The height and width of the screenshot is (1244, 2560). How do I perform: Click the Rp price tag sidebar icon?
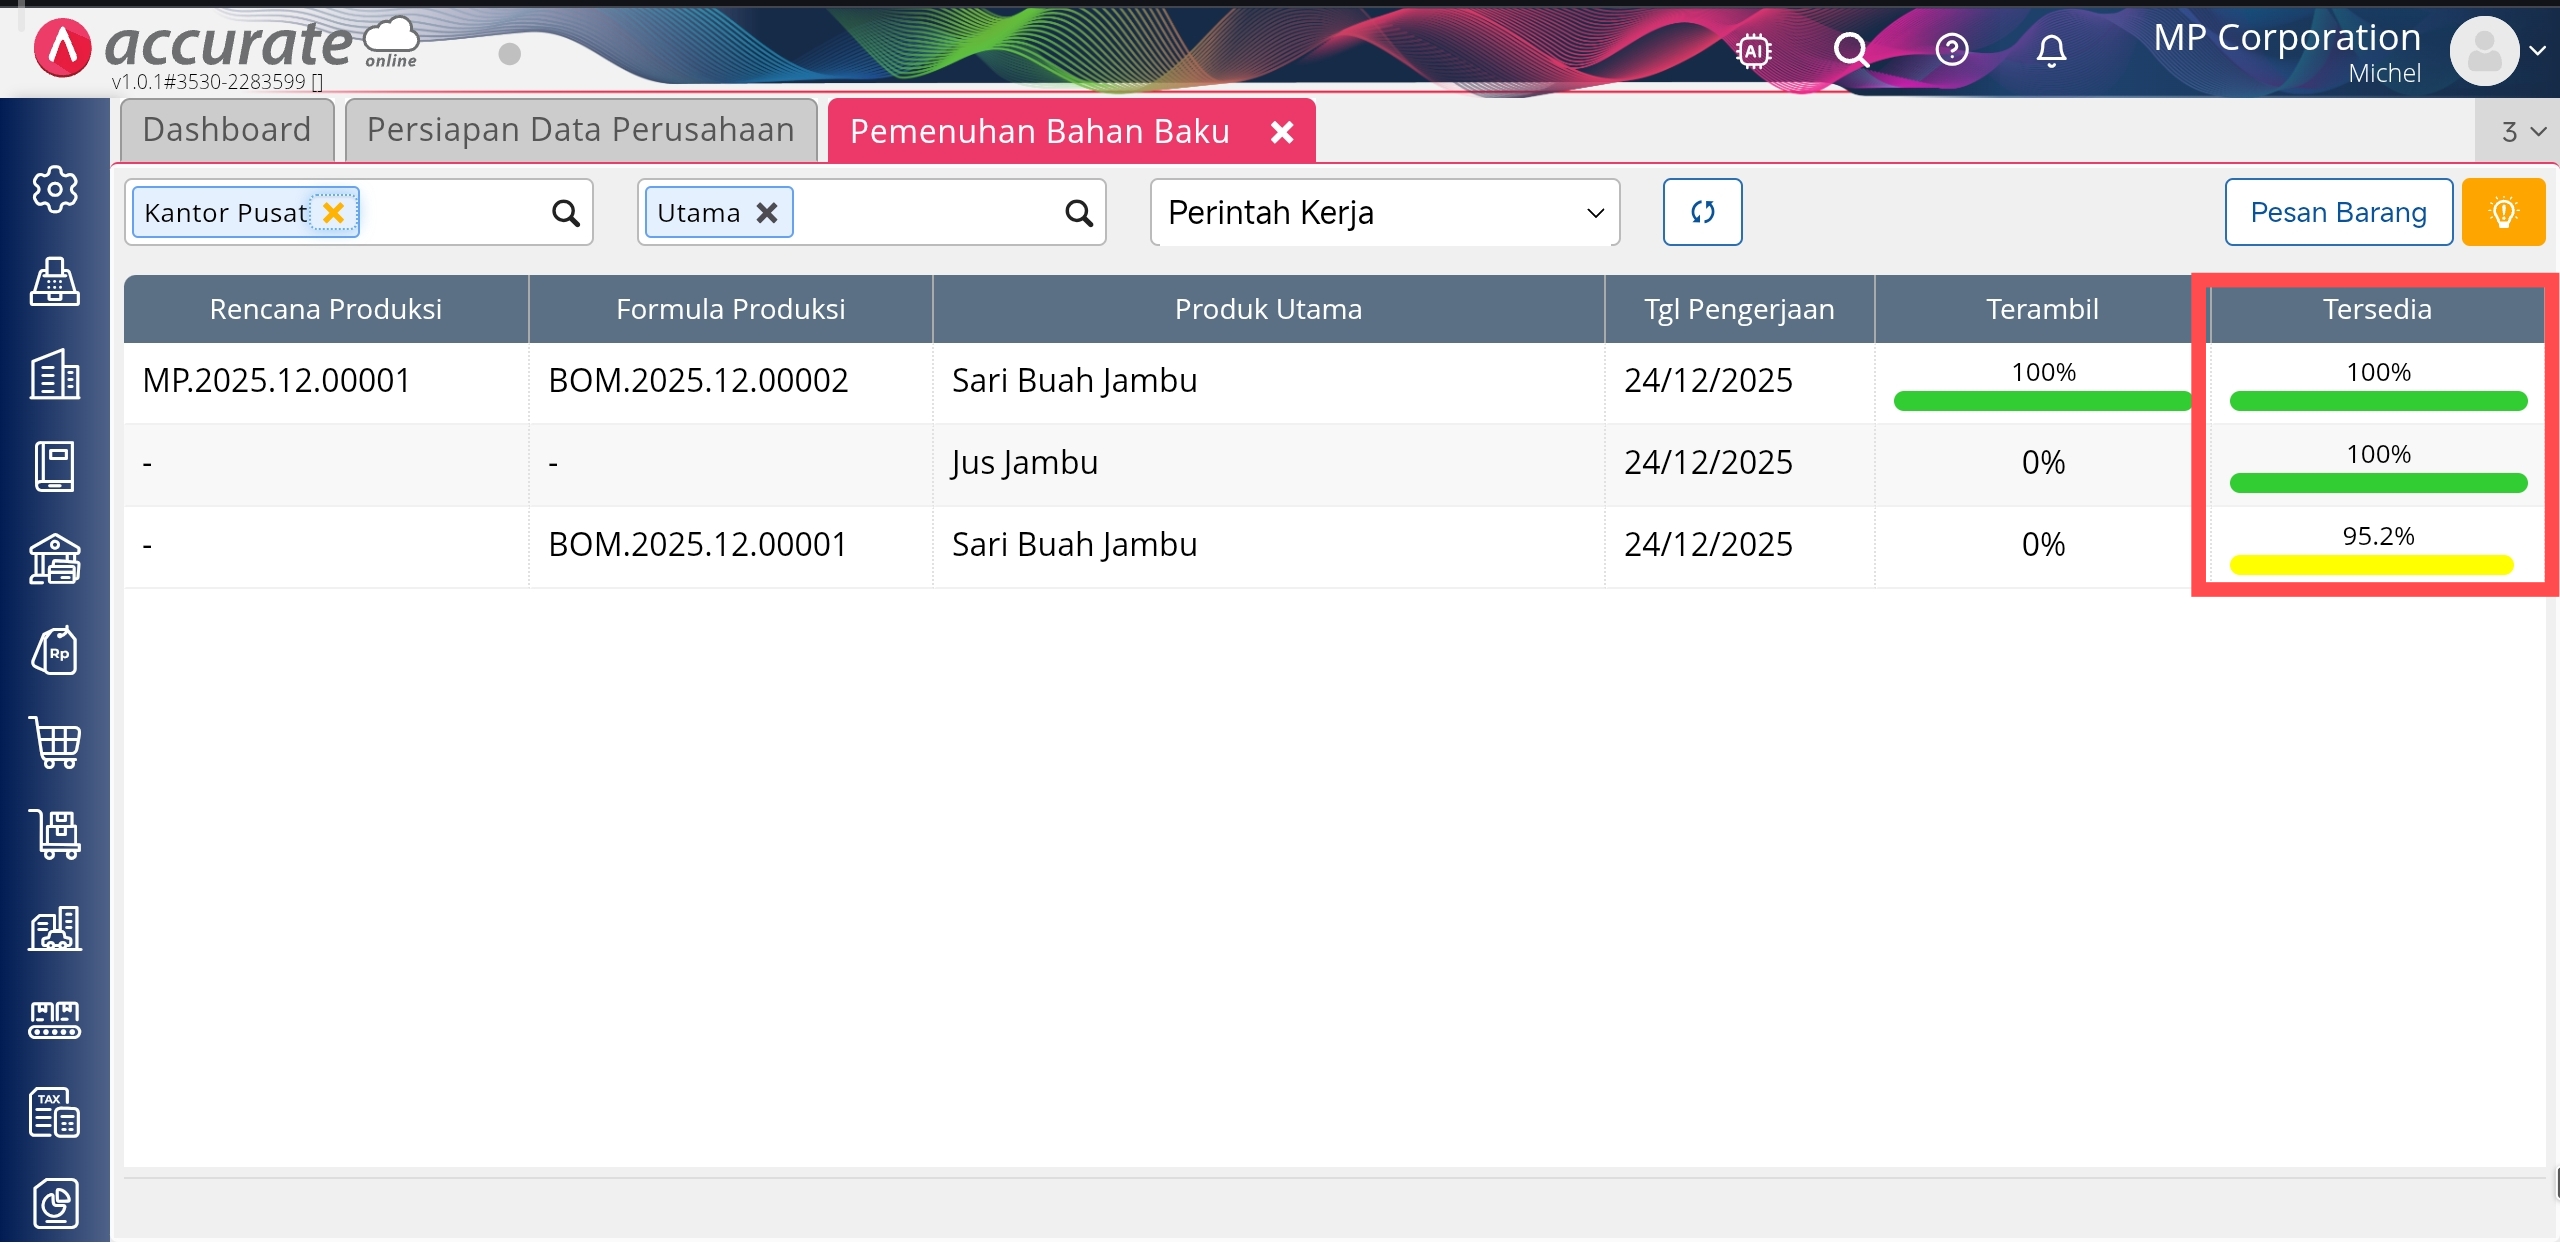click(54, 652)
